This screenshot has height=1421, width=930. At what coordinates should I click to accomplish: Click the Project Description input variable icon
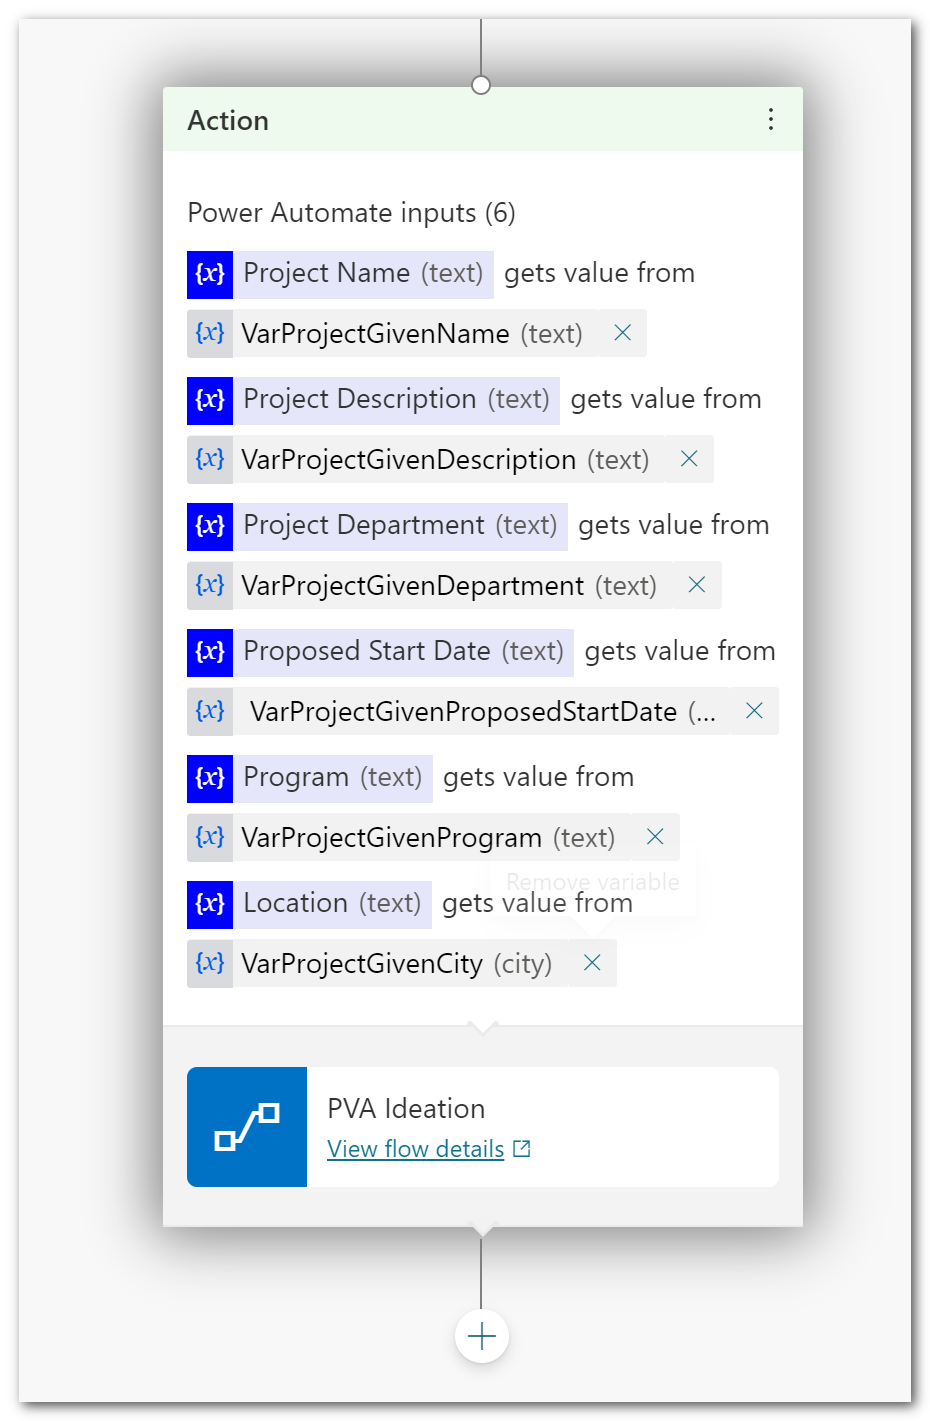click(210, 400)
